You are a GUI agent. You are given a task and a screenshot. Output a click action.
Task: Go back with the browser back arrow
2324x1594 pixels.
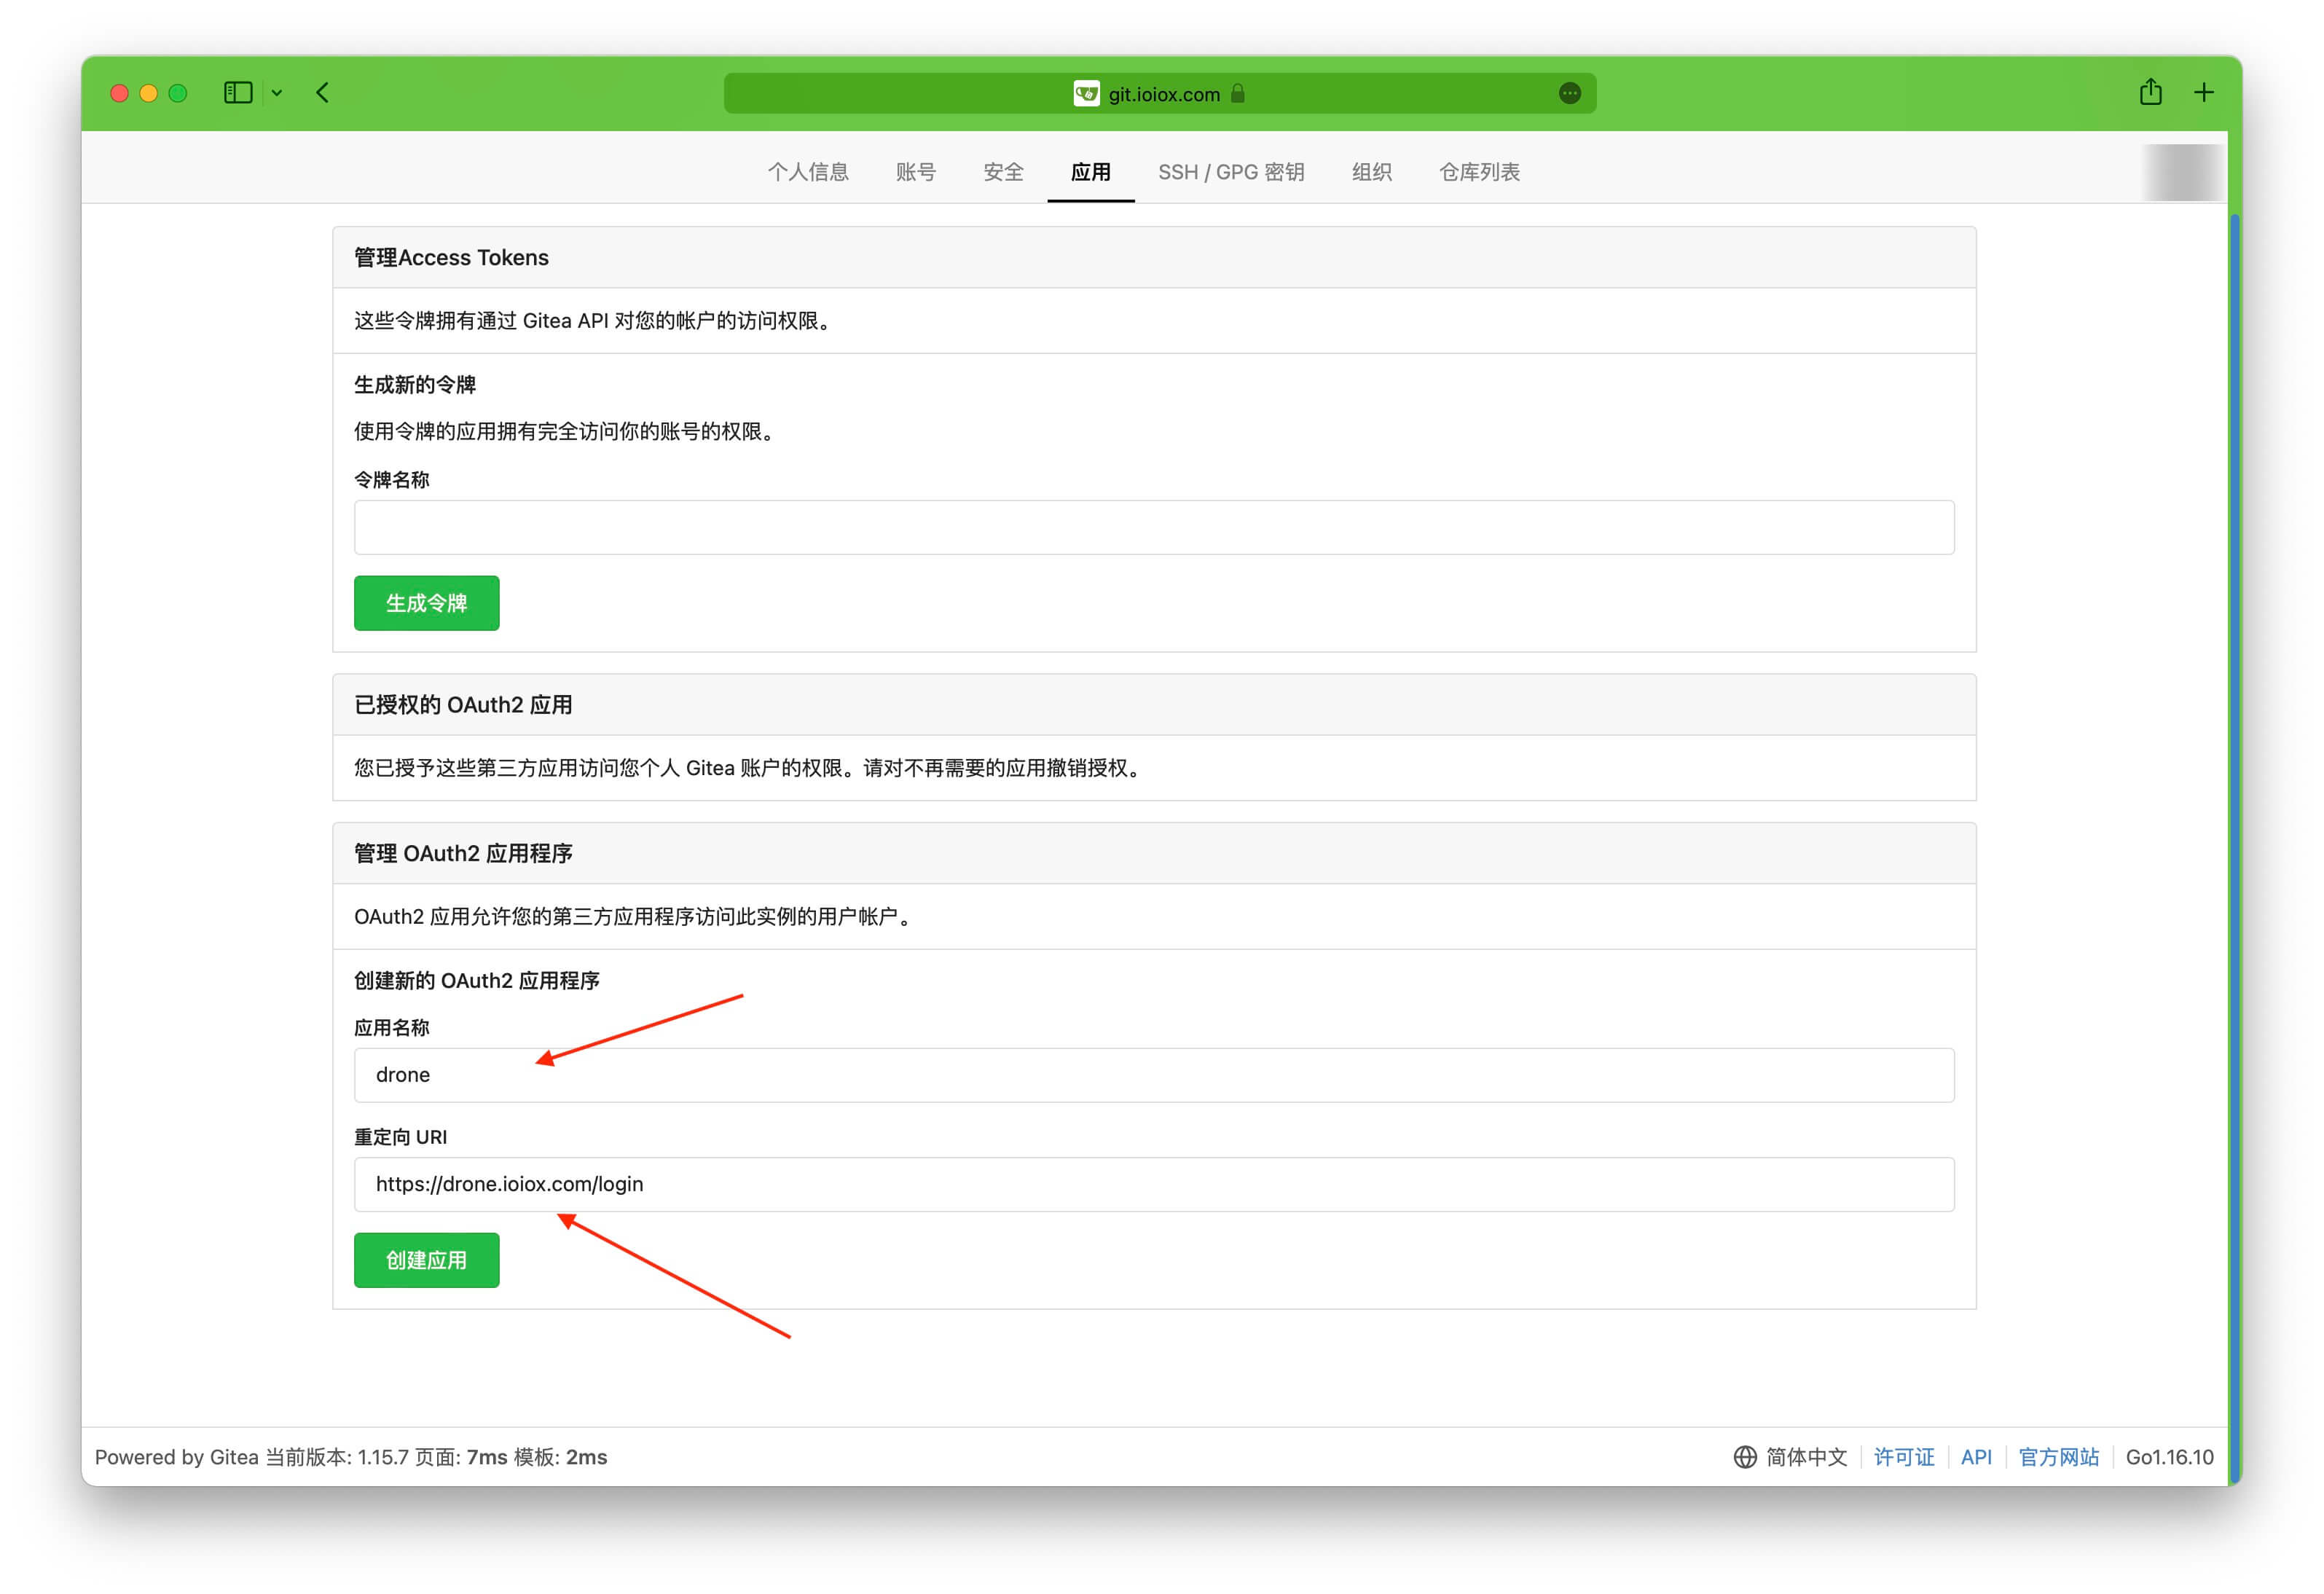coord(322,93)
